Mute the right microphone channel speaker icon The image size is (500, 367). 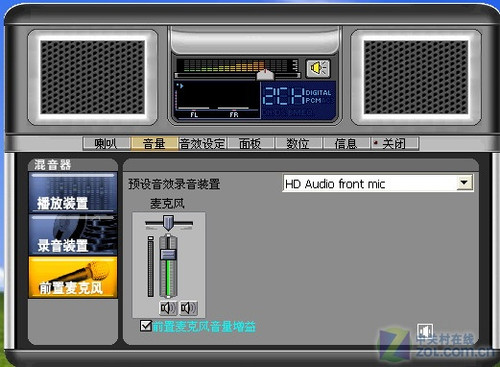188,308
